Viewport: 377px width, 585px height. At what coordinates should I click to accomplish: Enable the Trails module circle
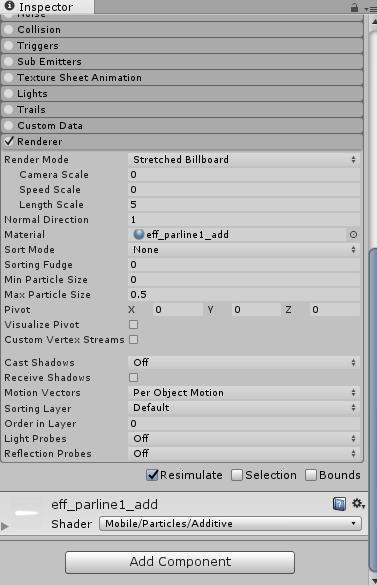(9, 110)
